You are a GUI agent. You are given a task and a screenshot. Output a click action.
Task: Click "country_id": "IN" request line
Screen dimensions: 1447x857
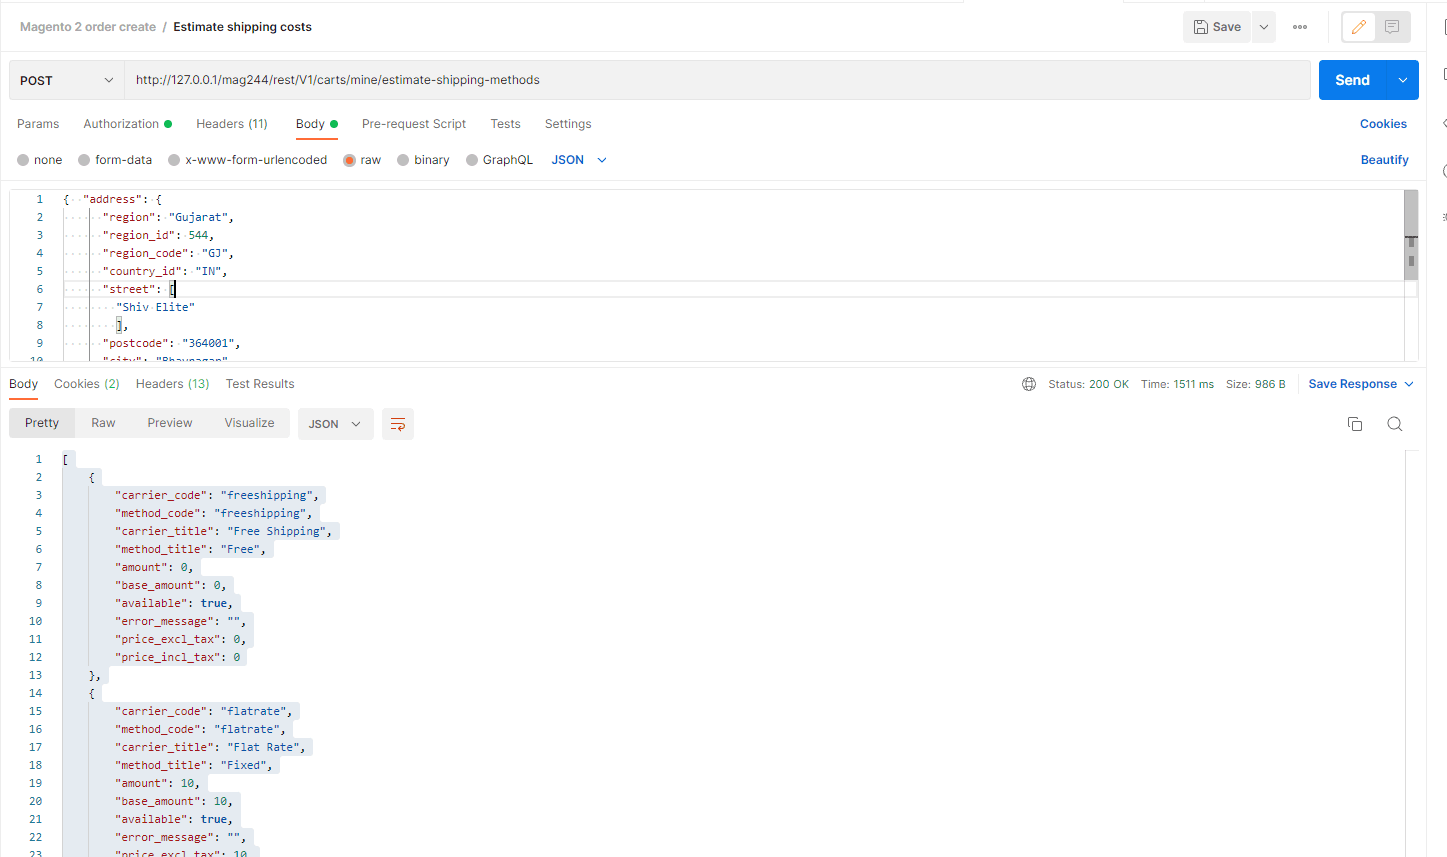click(x=165, y=271)
